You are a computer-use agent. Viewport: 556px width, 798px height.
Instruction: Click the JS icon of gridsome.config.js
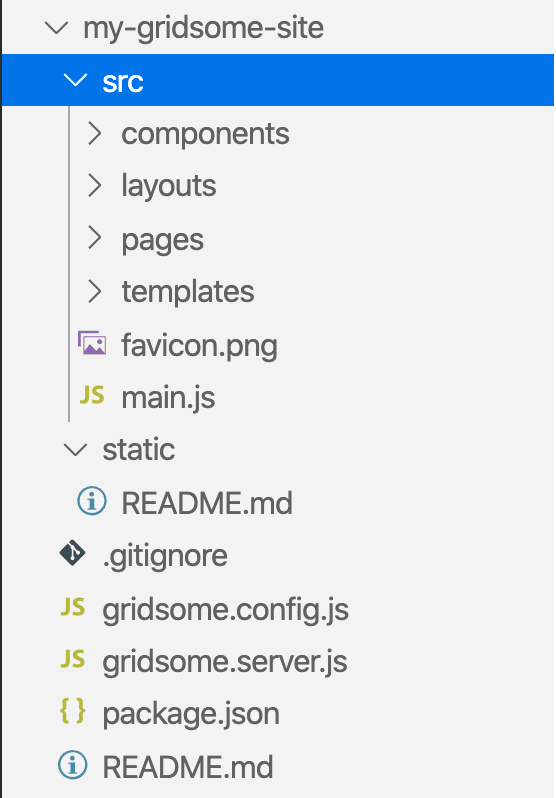coord(73,607)
